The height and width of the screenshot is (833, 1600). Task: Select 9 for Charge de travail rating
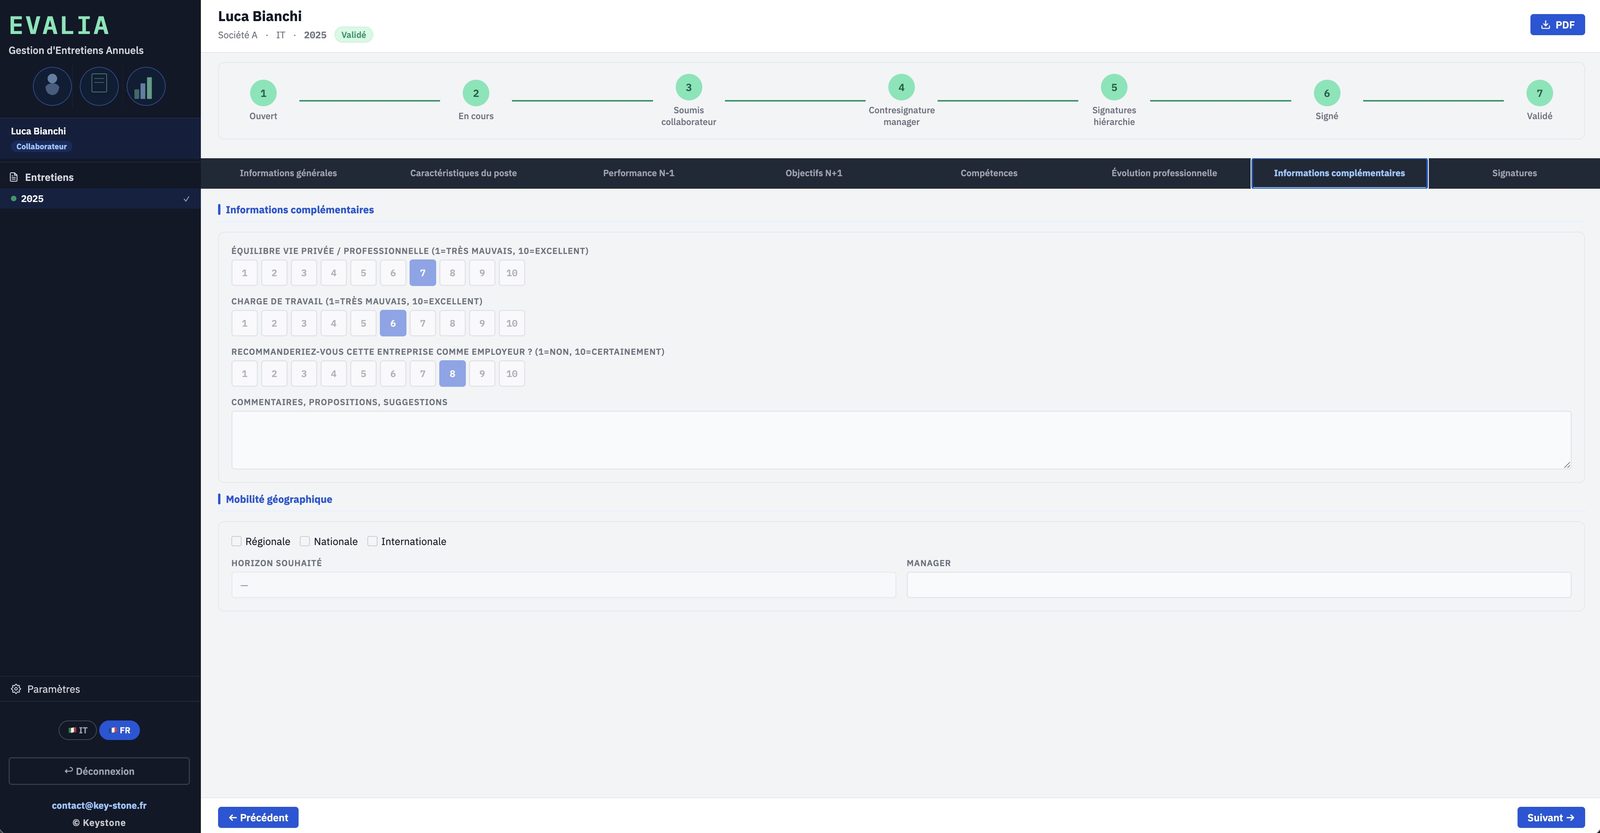(x=482, y=323)
